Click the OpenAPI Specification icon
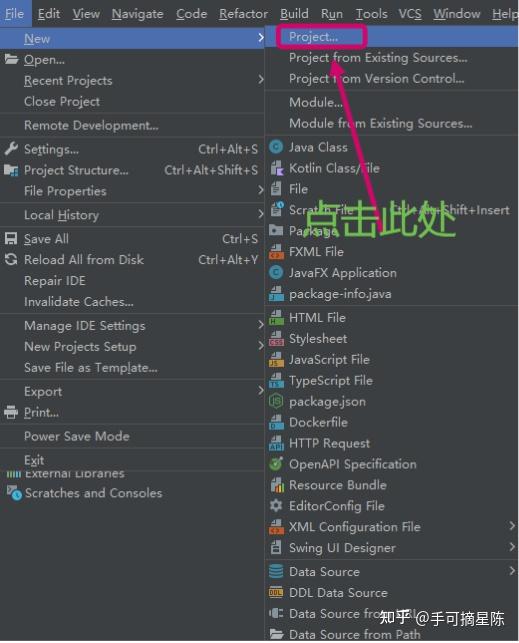 (x=276, y=464)
